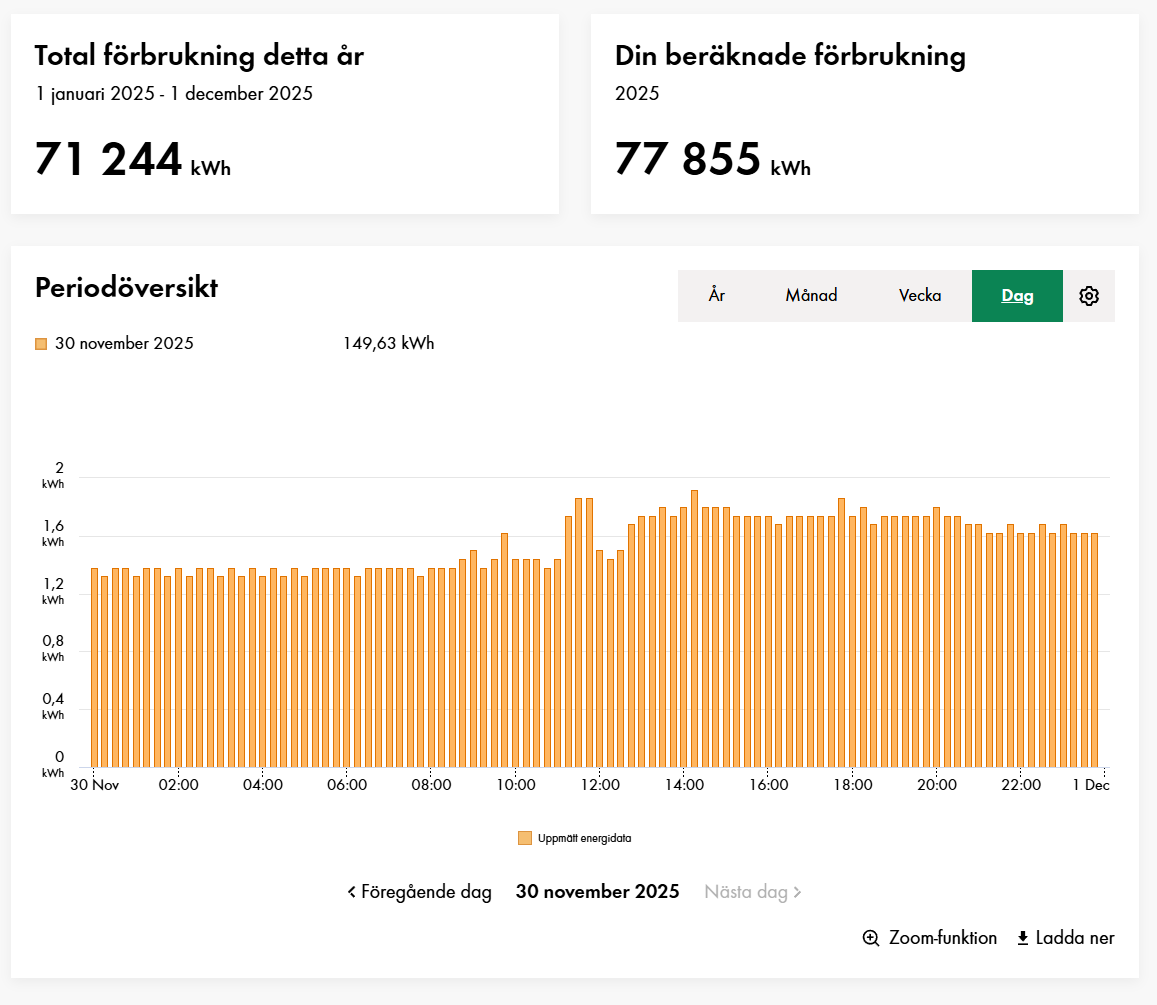Select the Vecka period tab
Screen dimensions: 1157x1005
pyautogui.click(x=919, y=296)
